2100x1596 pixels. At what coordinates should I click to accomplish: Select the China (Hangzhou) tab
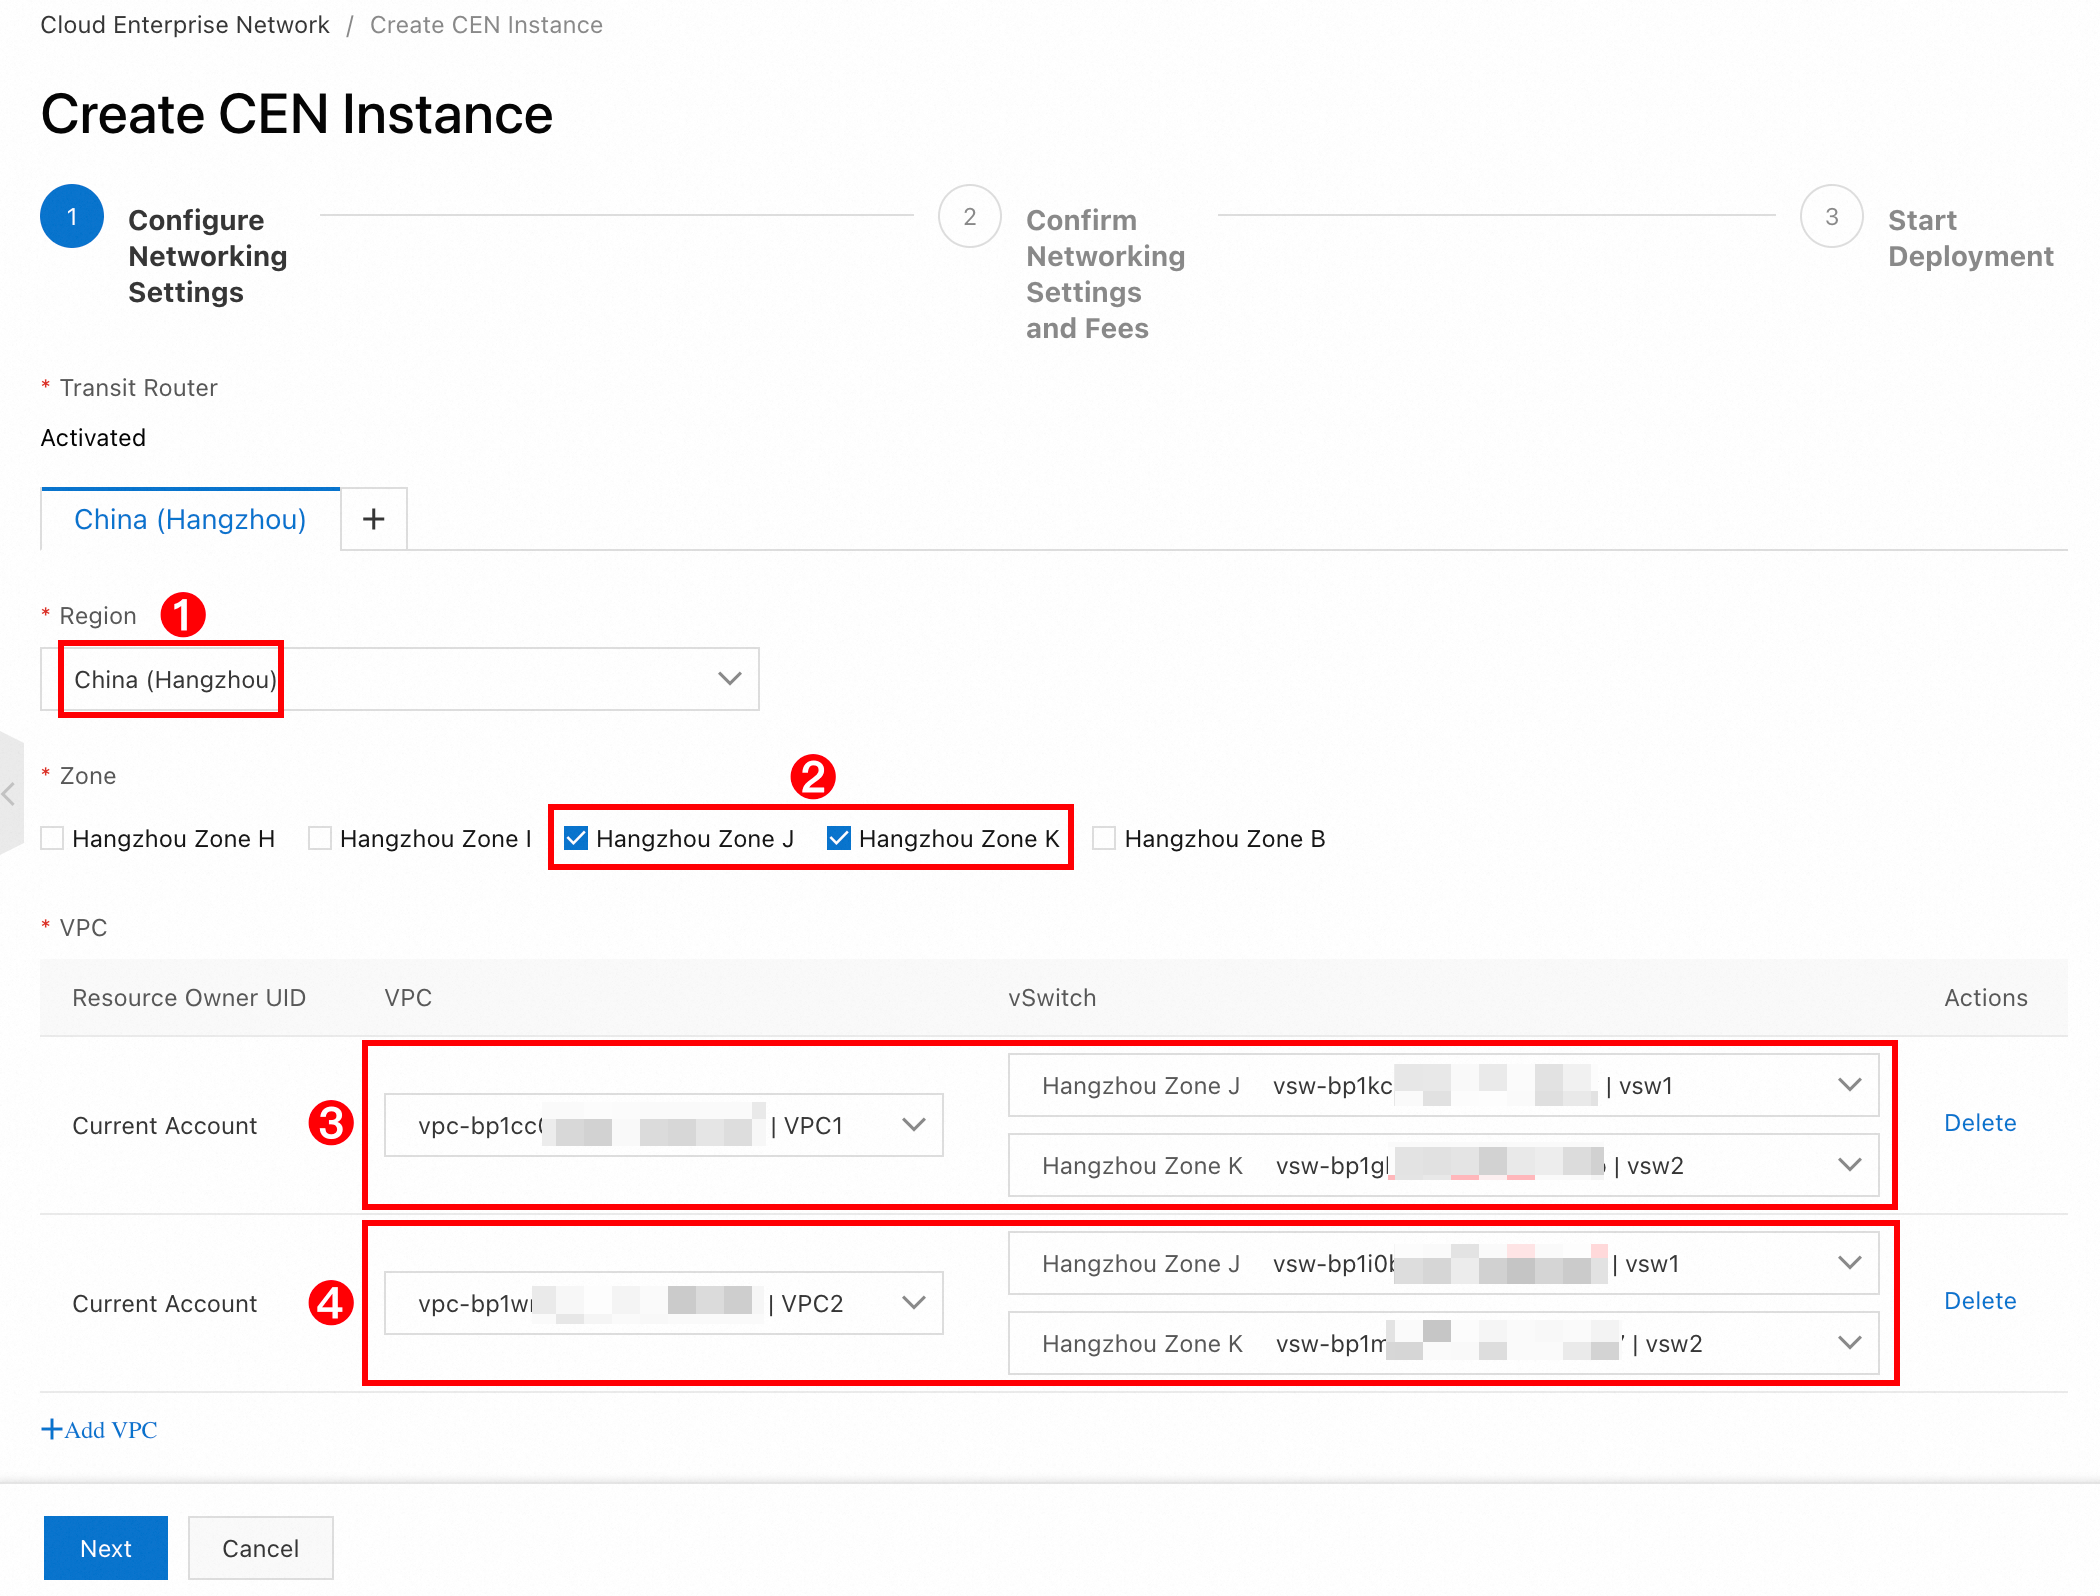coord(190,519)
